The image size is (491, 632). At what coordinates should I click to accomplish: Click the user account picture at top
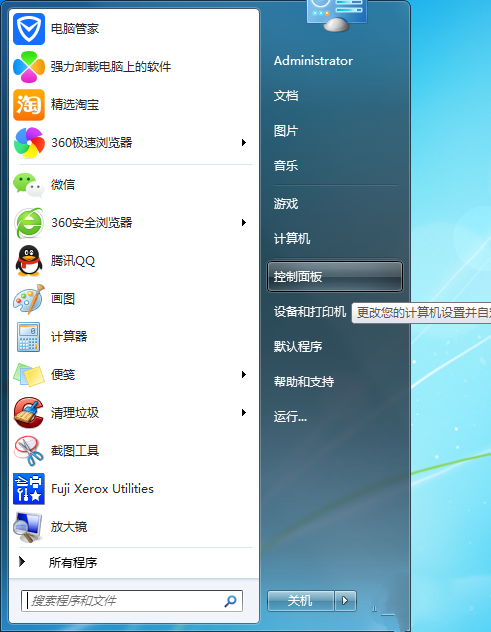coord(336,15)
